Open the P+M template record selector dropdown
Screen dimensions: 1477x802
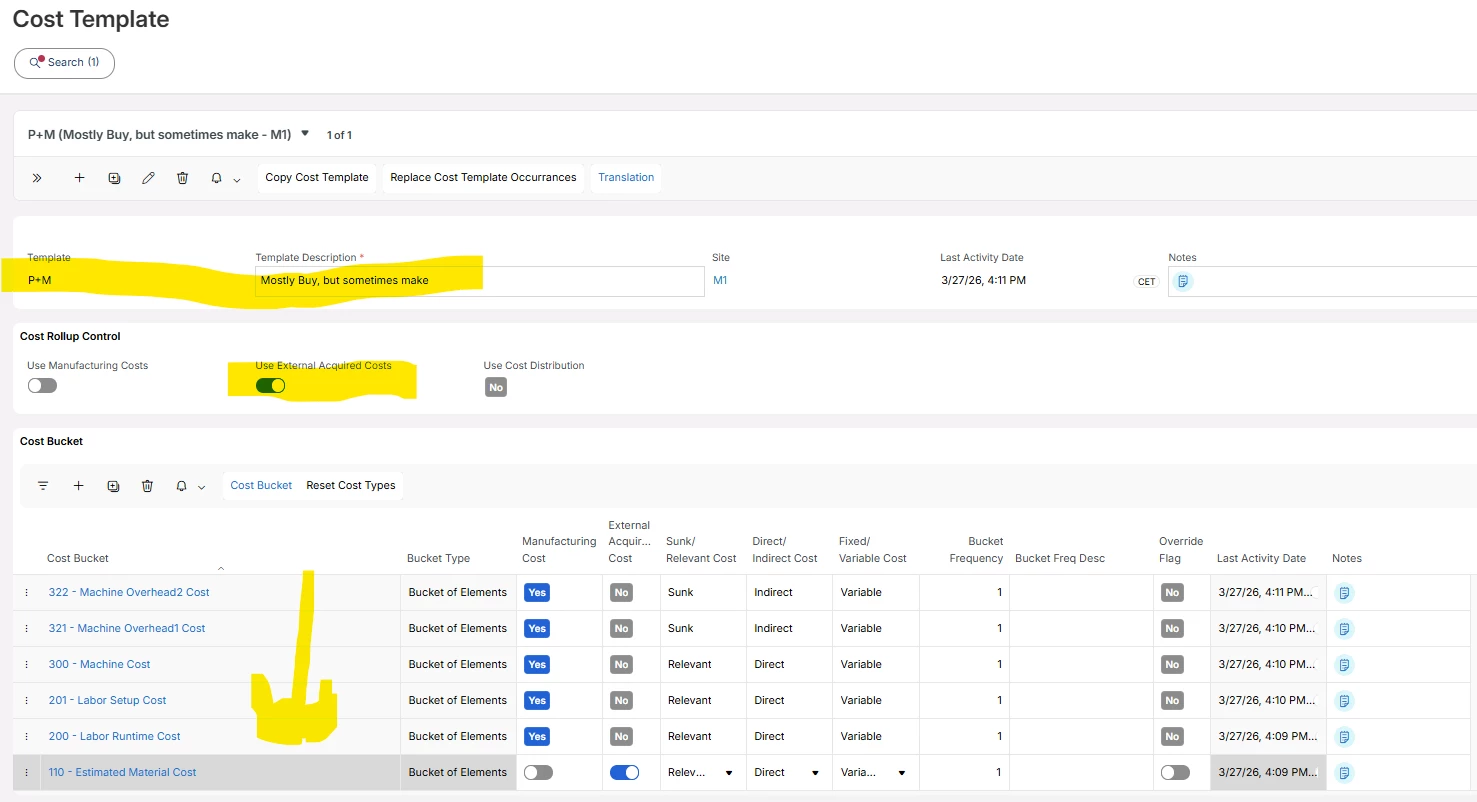305,134
